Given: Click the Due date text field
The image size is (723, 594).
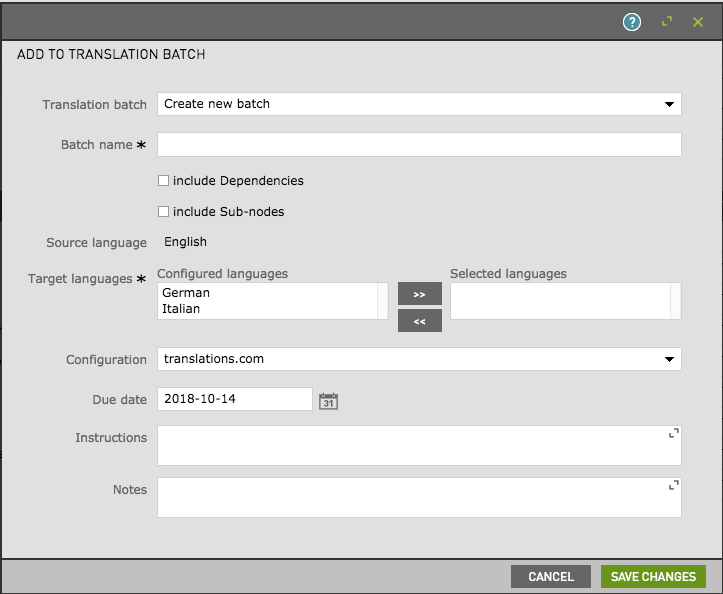Looking at the screenshot, I should click(235, 399).
